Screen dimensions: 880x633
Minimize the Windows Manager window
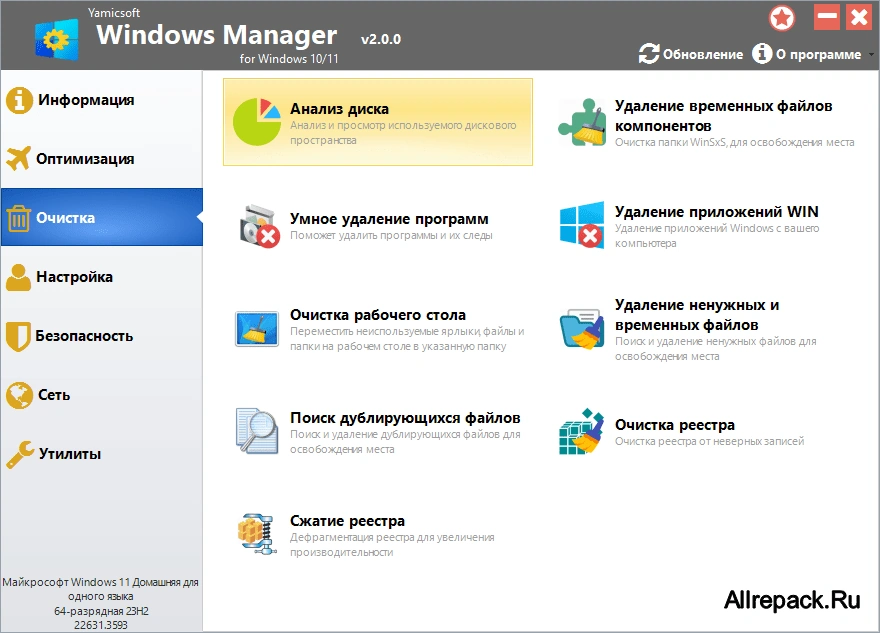pyautogui.click(x=827, y=17)
